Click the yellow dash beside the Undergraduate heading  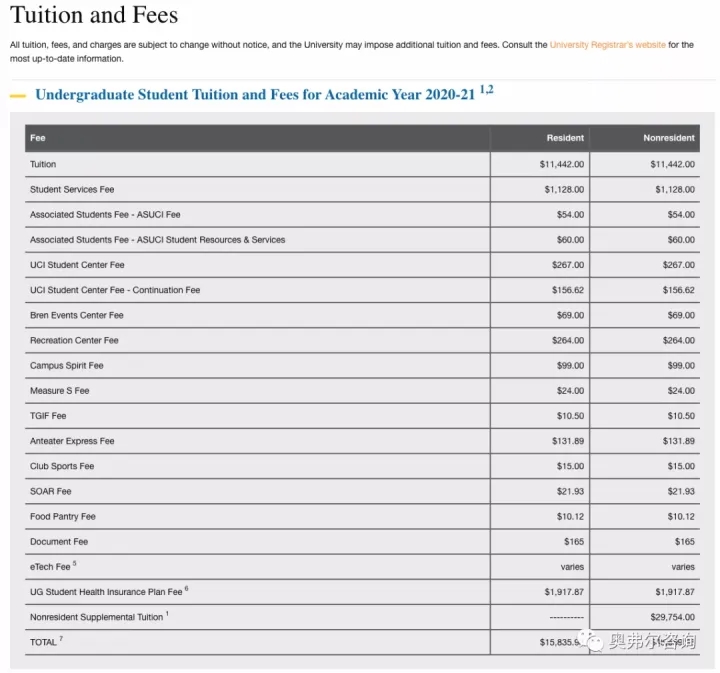[x=18, y=96]
